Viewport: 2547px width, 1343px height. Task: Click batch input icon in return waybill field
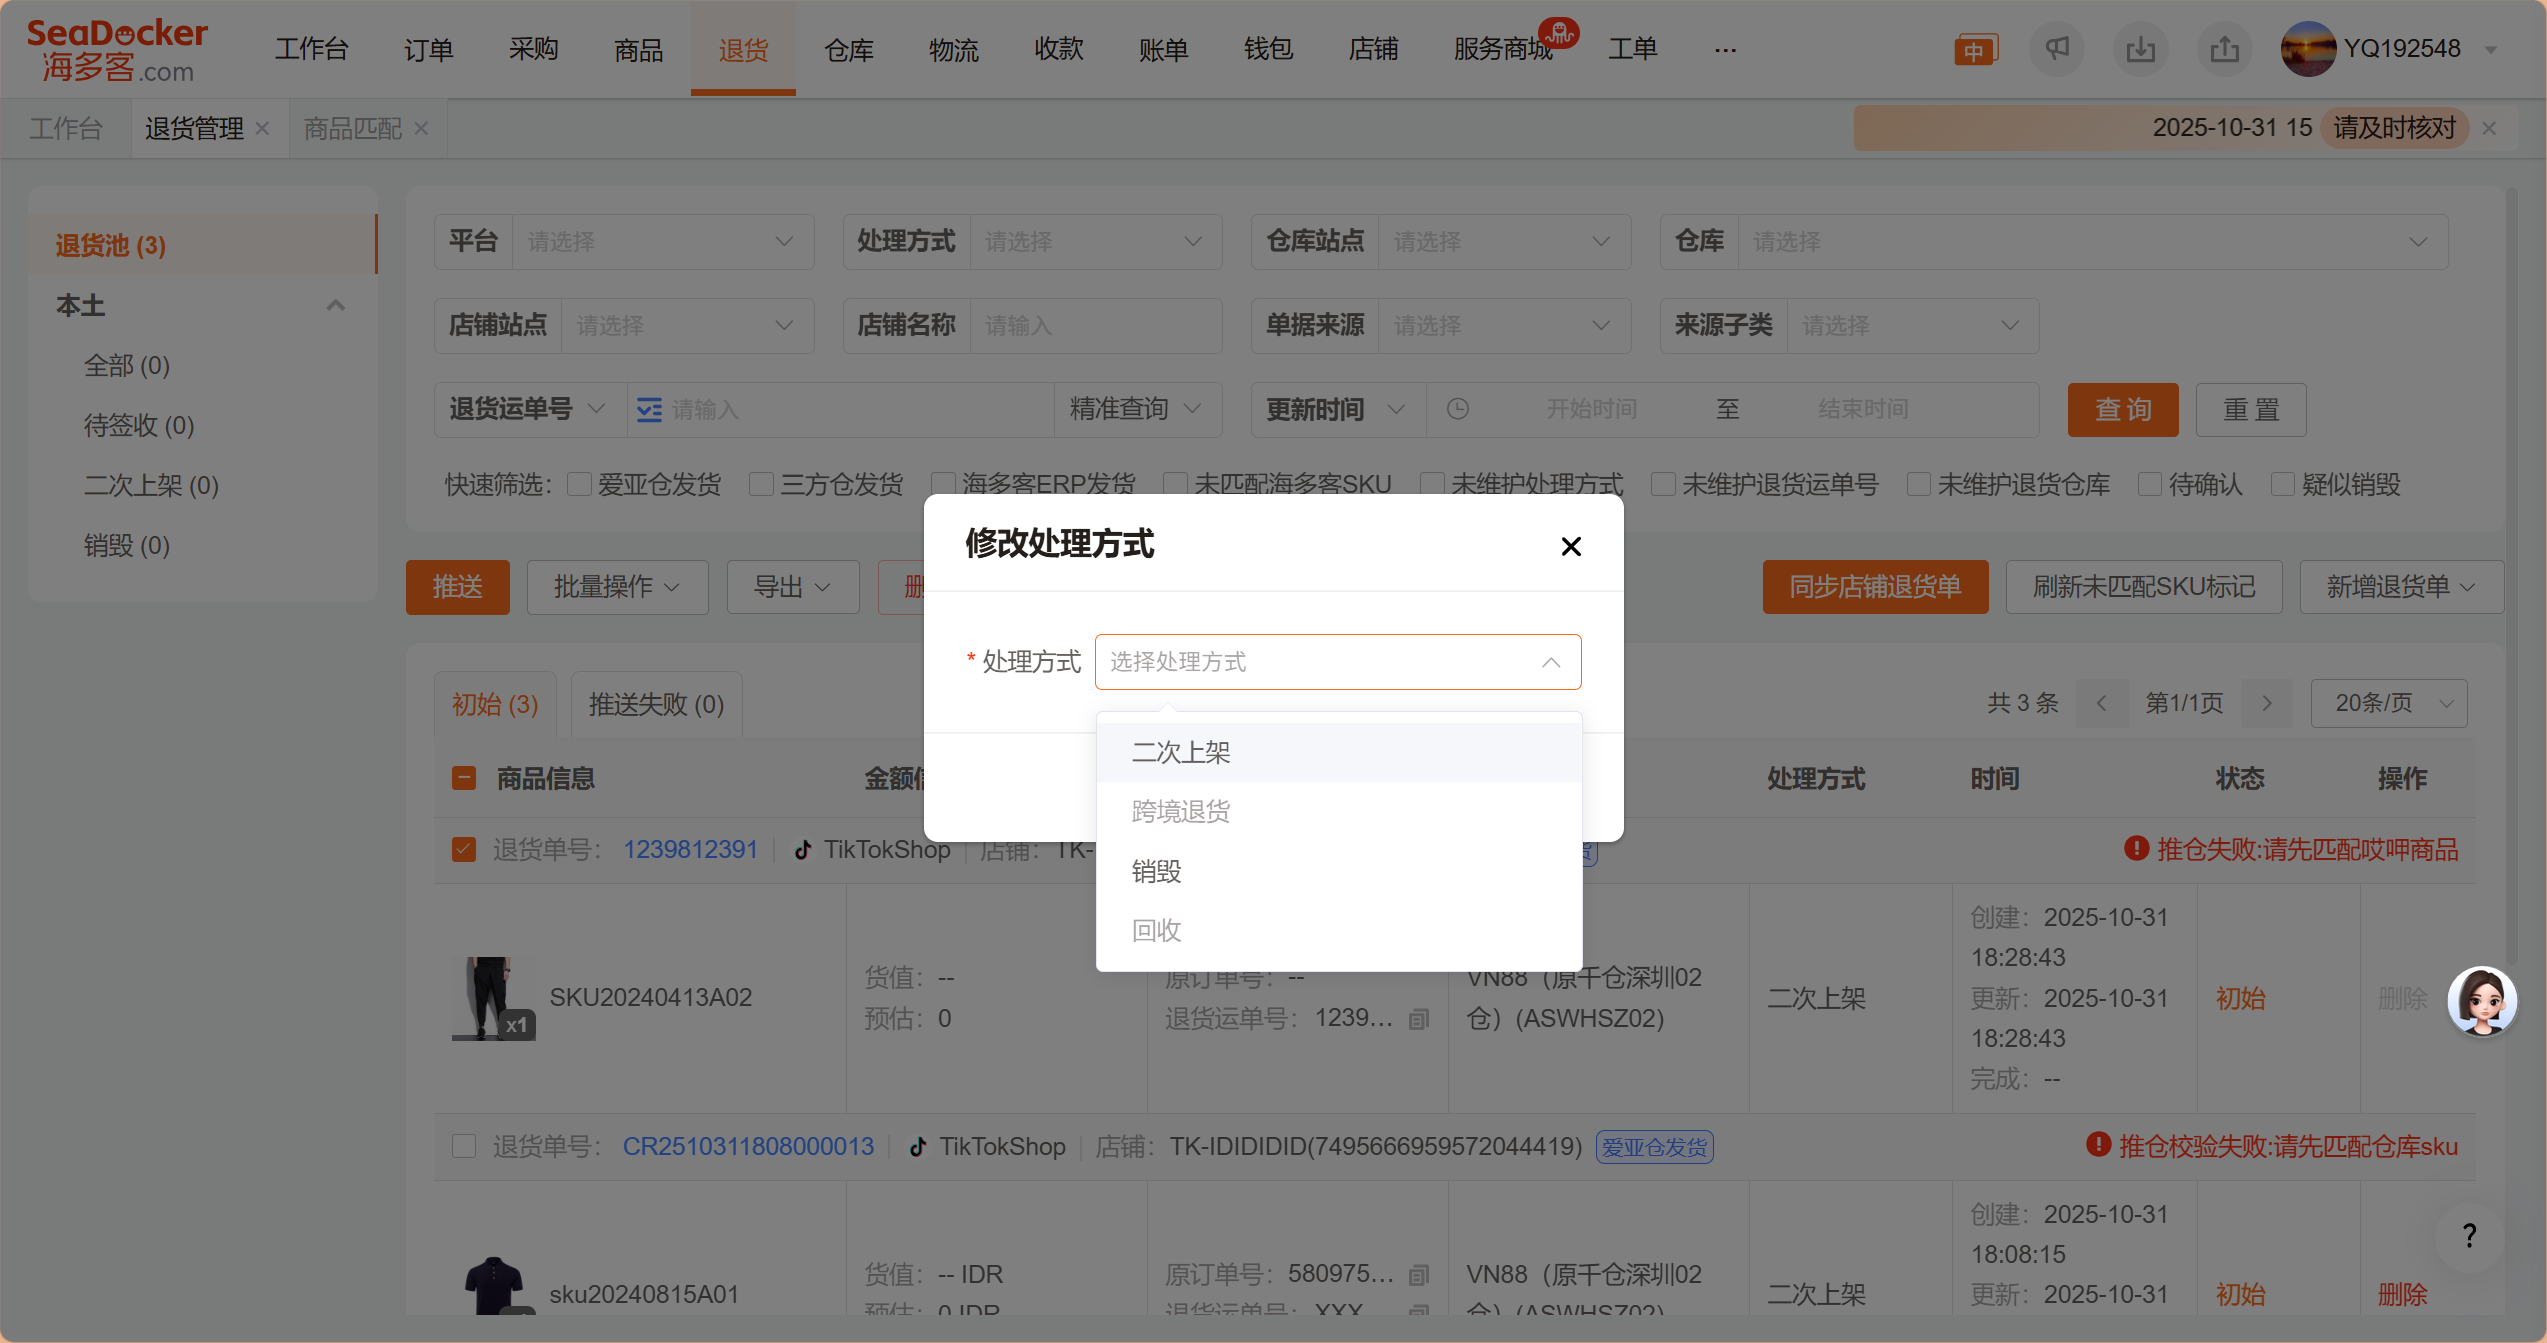[x=649, y=410]
